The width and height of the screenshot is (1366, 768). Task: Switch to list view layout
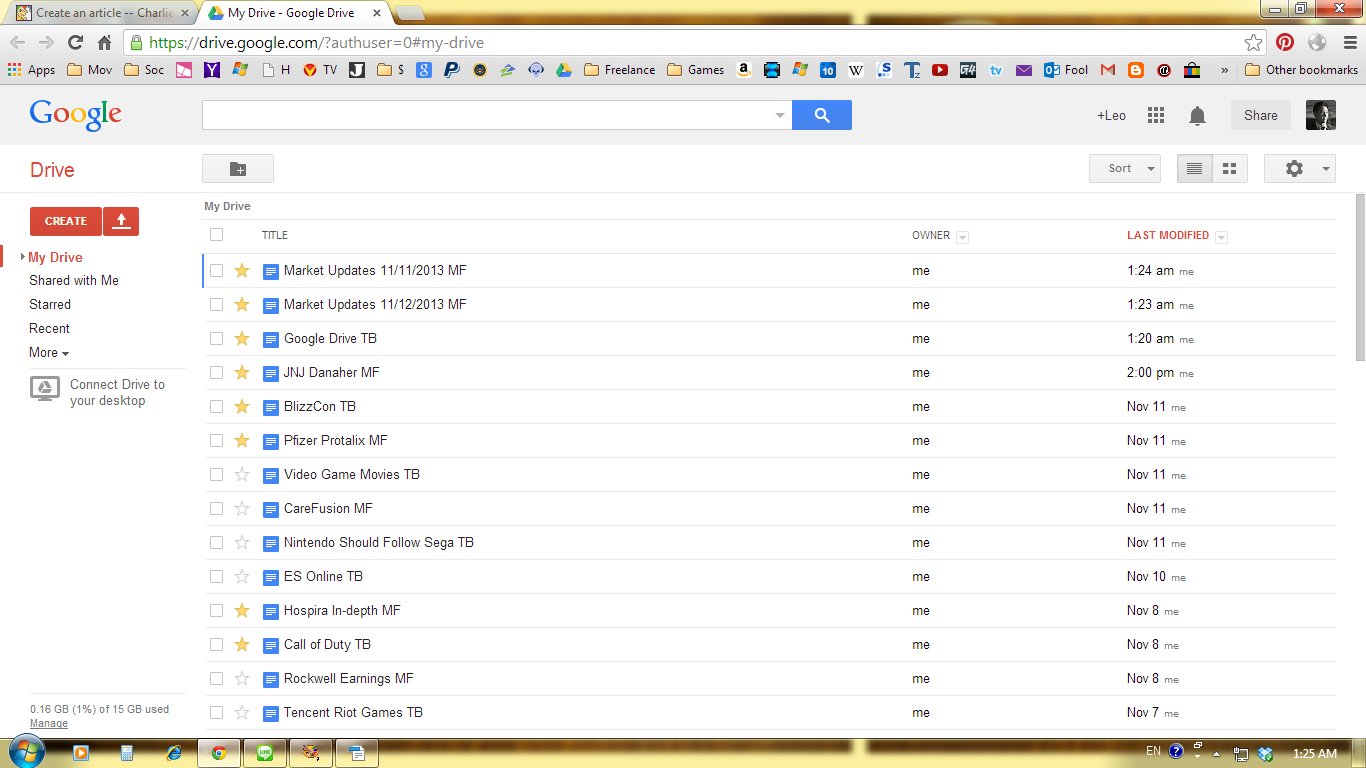coord(1194,169)
